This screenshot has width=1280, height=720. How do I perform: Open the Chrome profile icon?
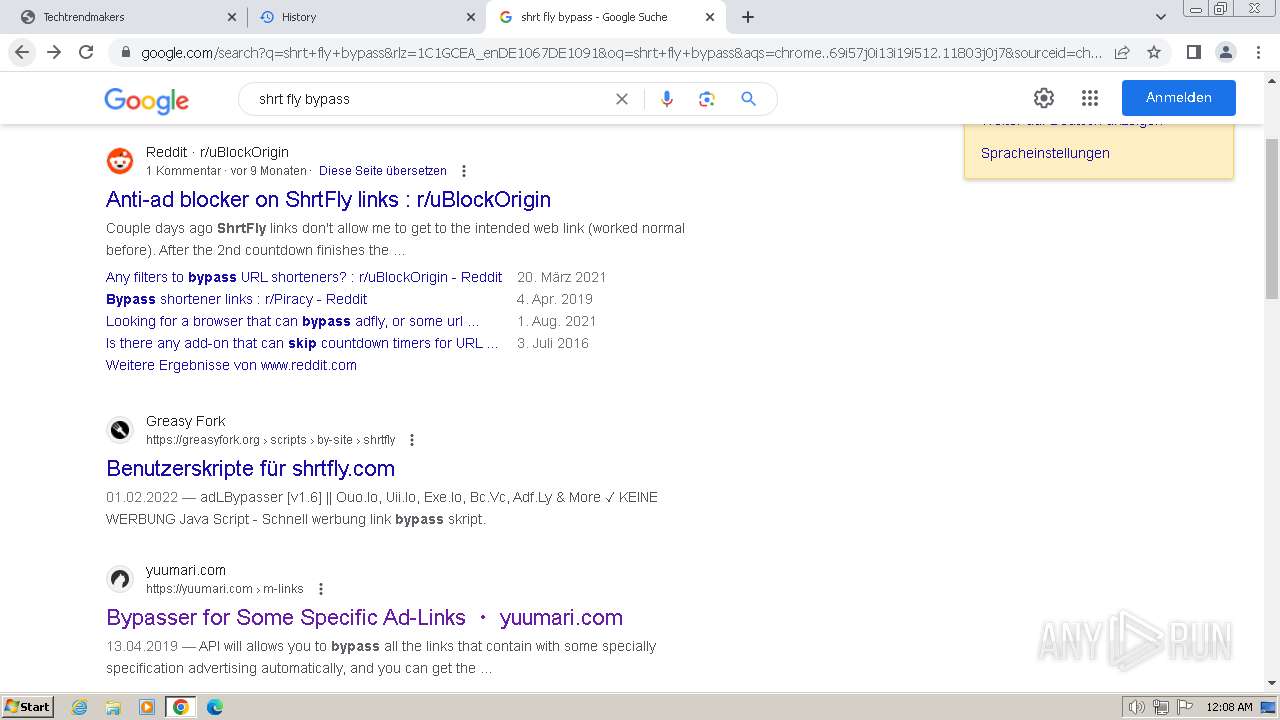pyautogui.click(x=1225, y=52)
